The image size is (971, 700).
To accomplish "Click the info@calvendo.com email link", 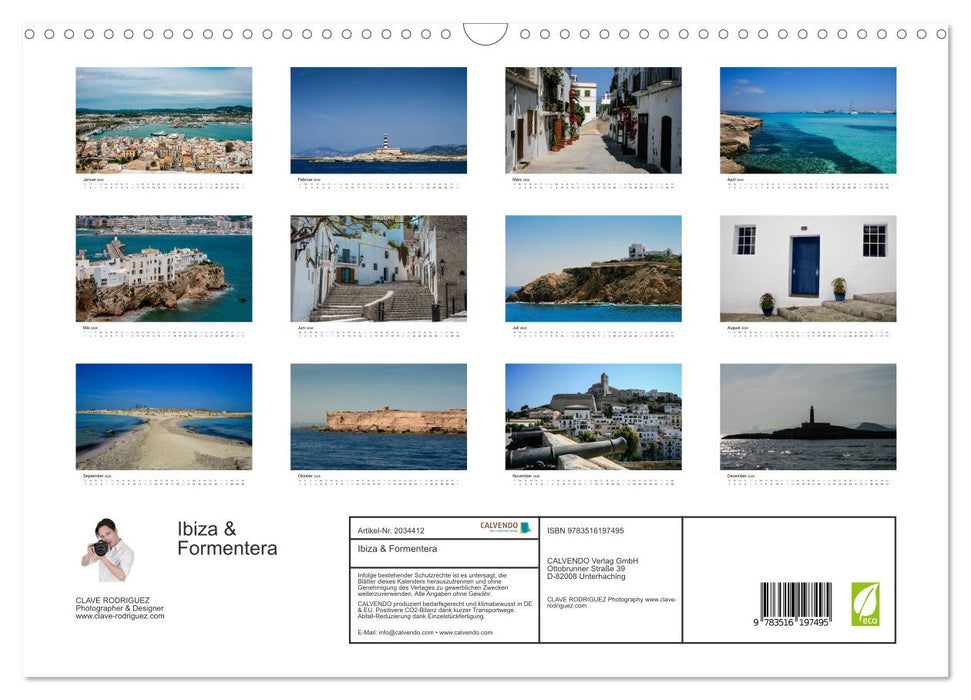I will coord(405,632).
